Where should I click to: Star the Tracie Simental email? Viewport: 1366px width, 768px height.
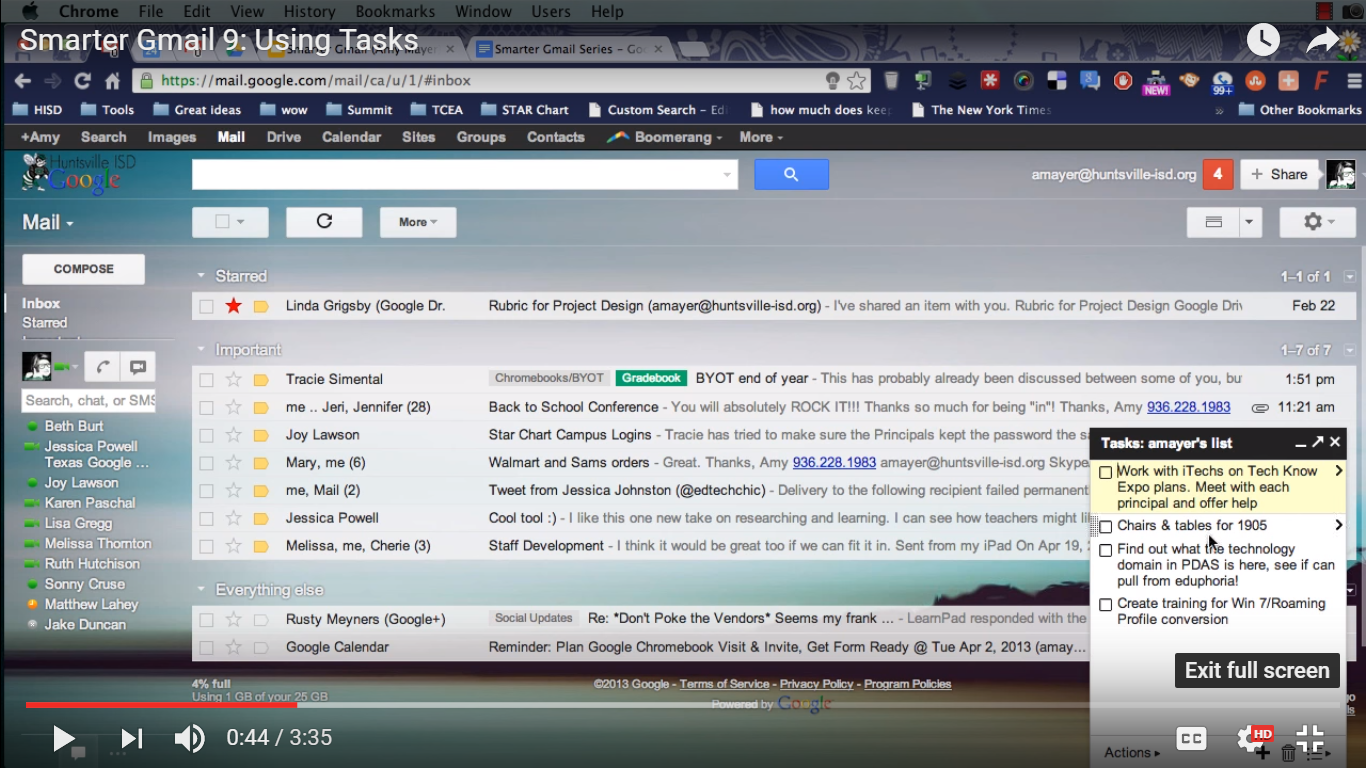coord(233,379)
